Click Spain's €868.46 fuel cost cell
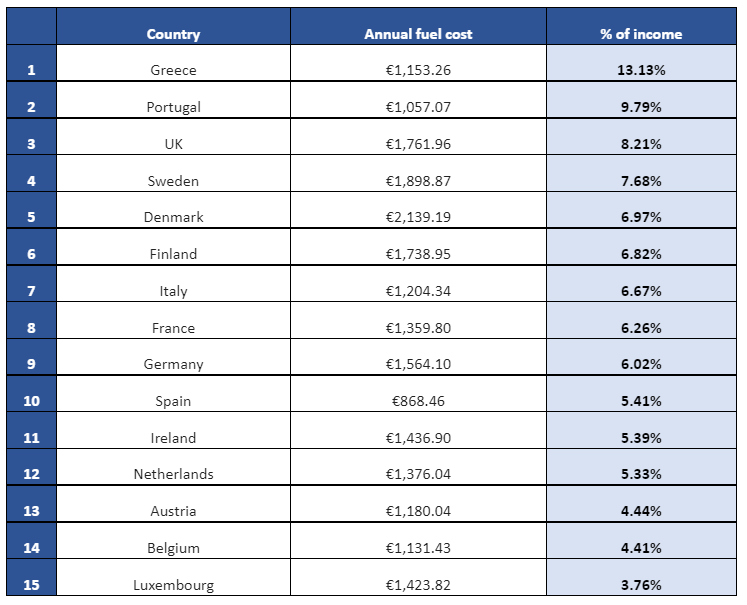The width and height of the screenshot is (747, 605). 418,394
